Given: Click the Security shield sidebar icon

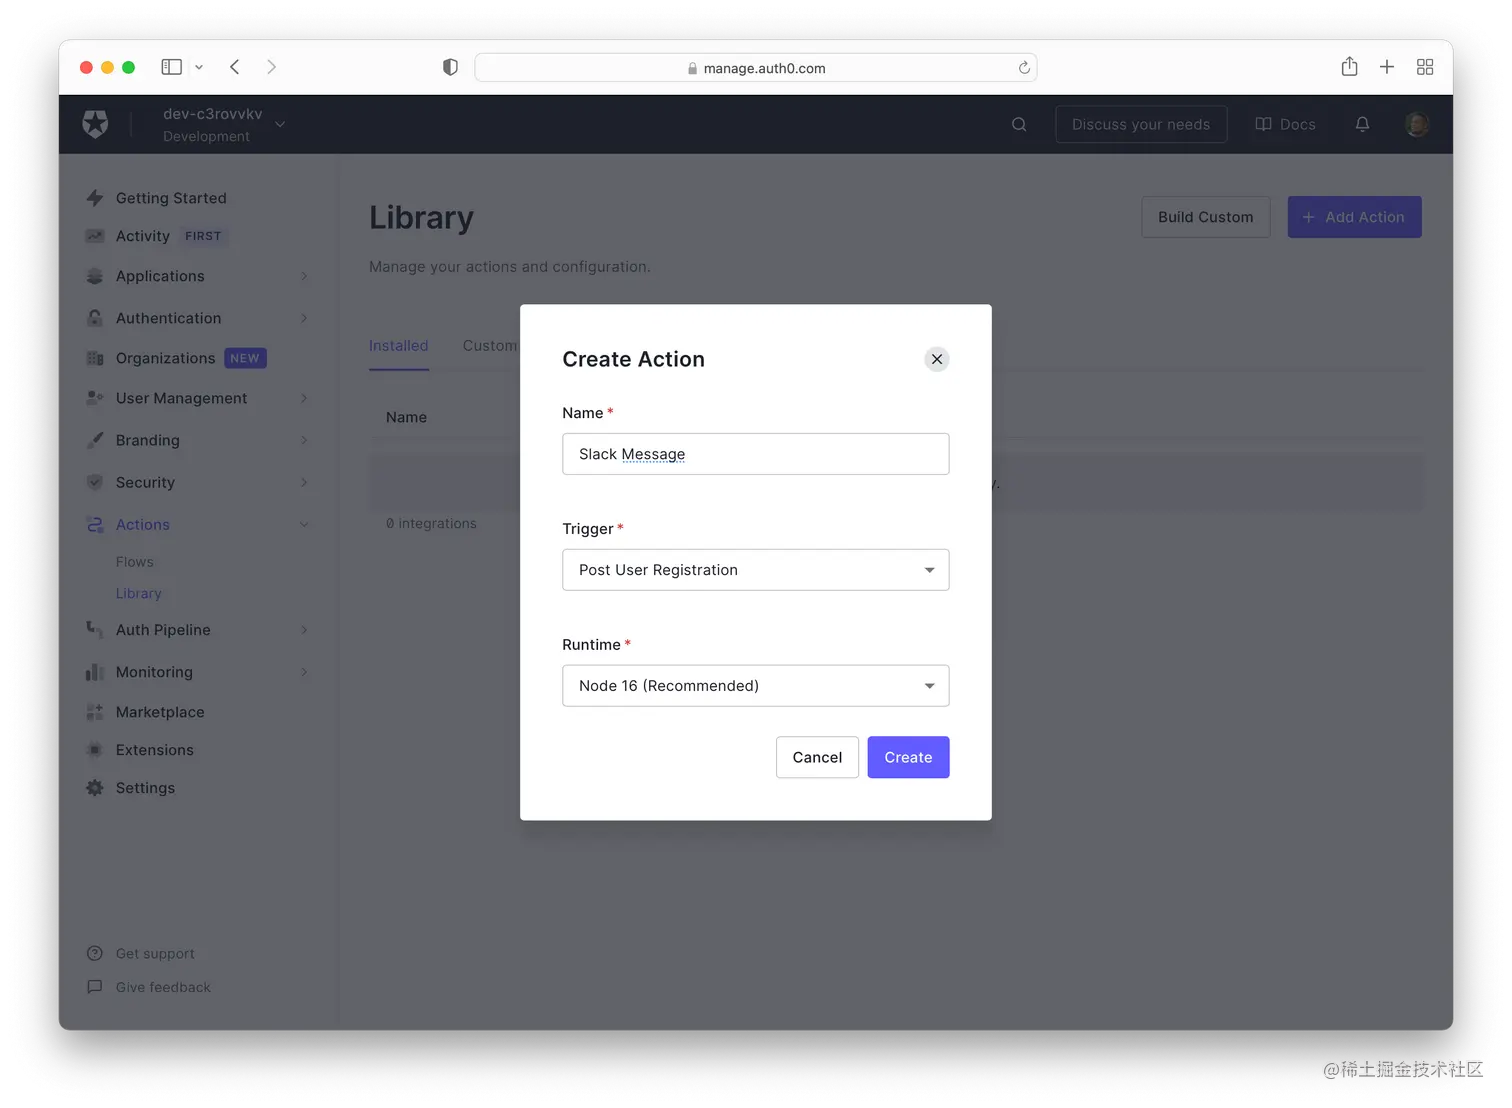Looking at the screenshot, I should pos(95,482).
